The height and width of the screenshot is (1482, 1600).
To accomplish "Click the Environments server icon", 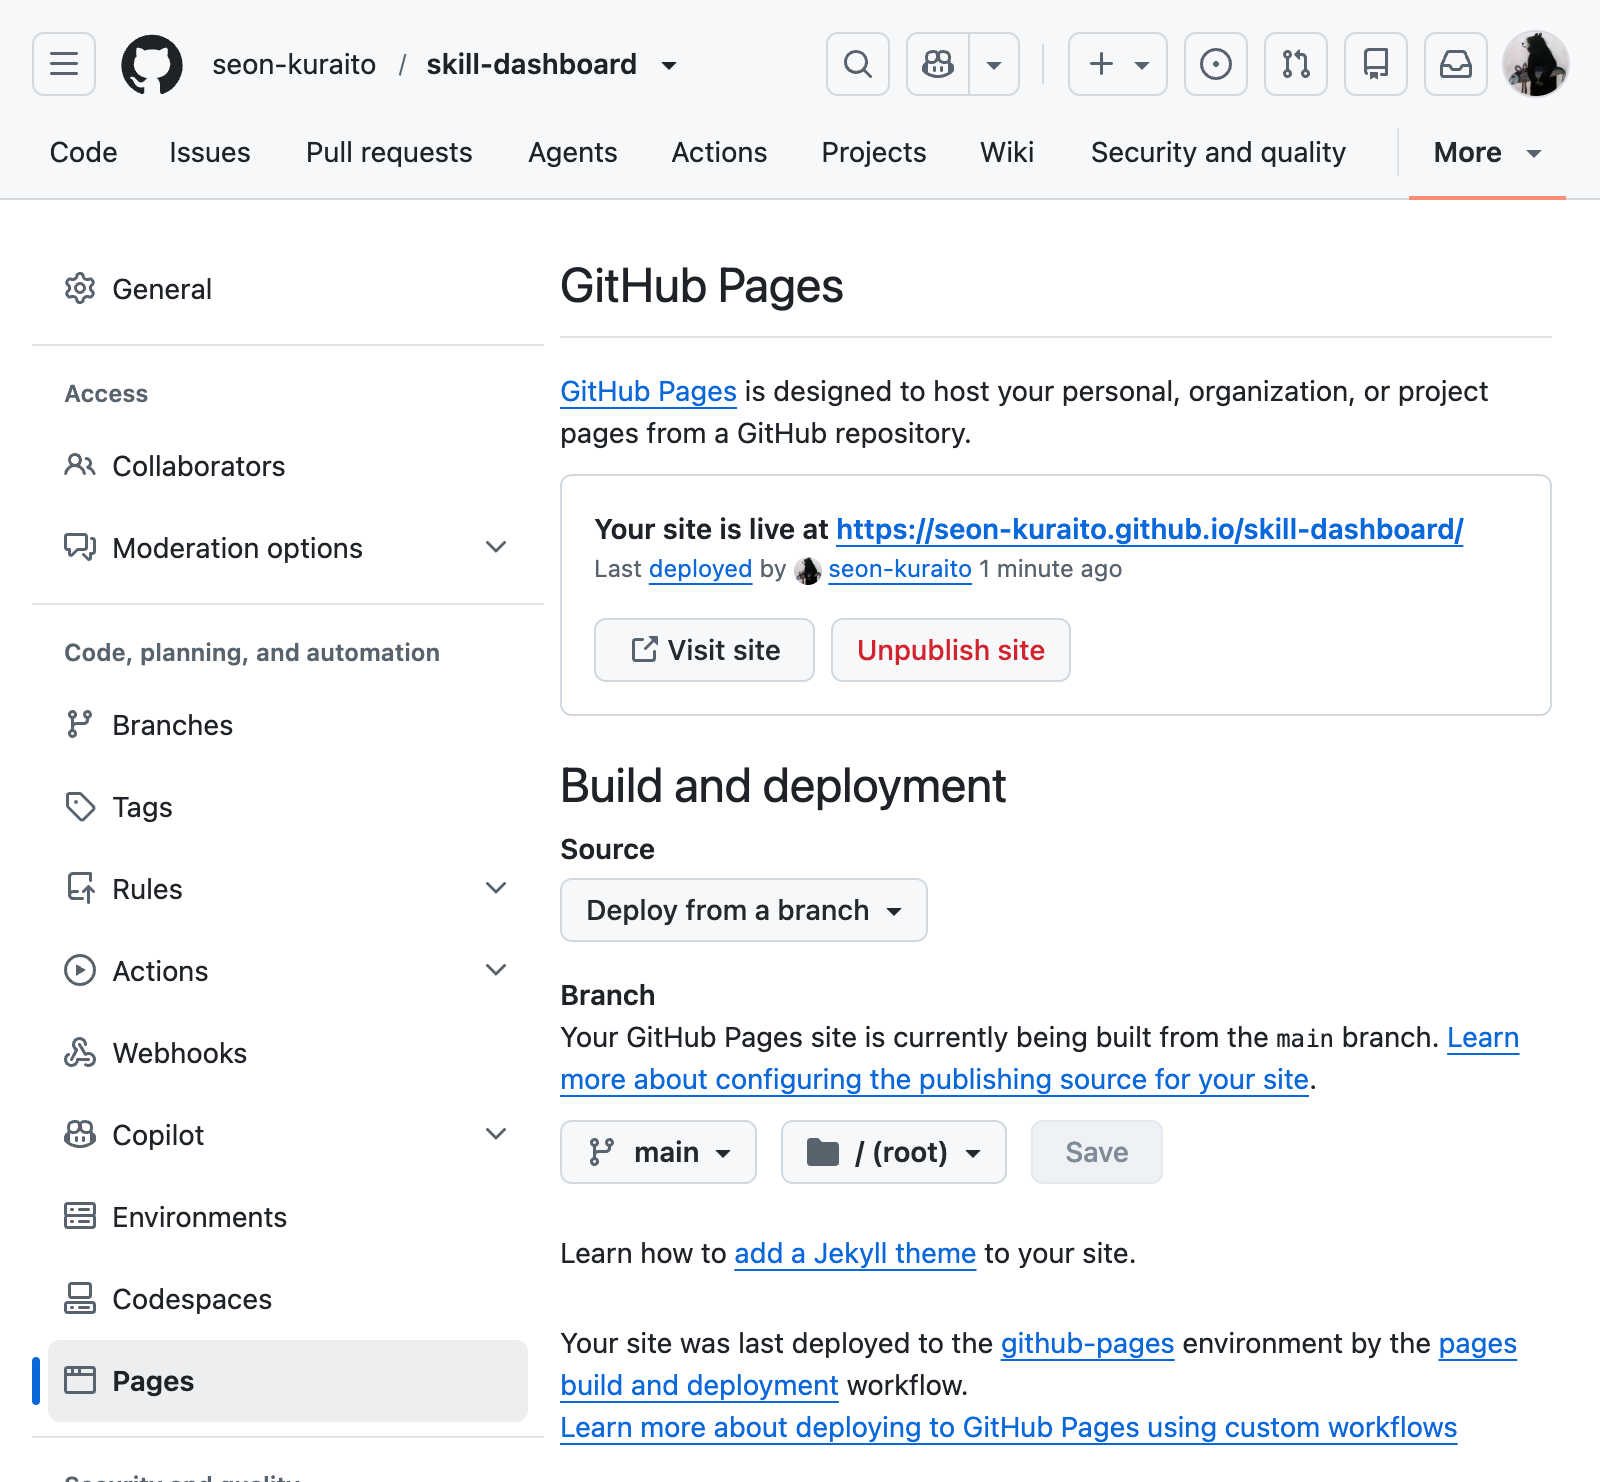I will coord(80,1217).
